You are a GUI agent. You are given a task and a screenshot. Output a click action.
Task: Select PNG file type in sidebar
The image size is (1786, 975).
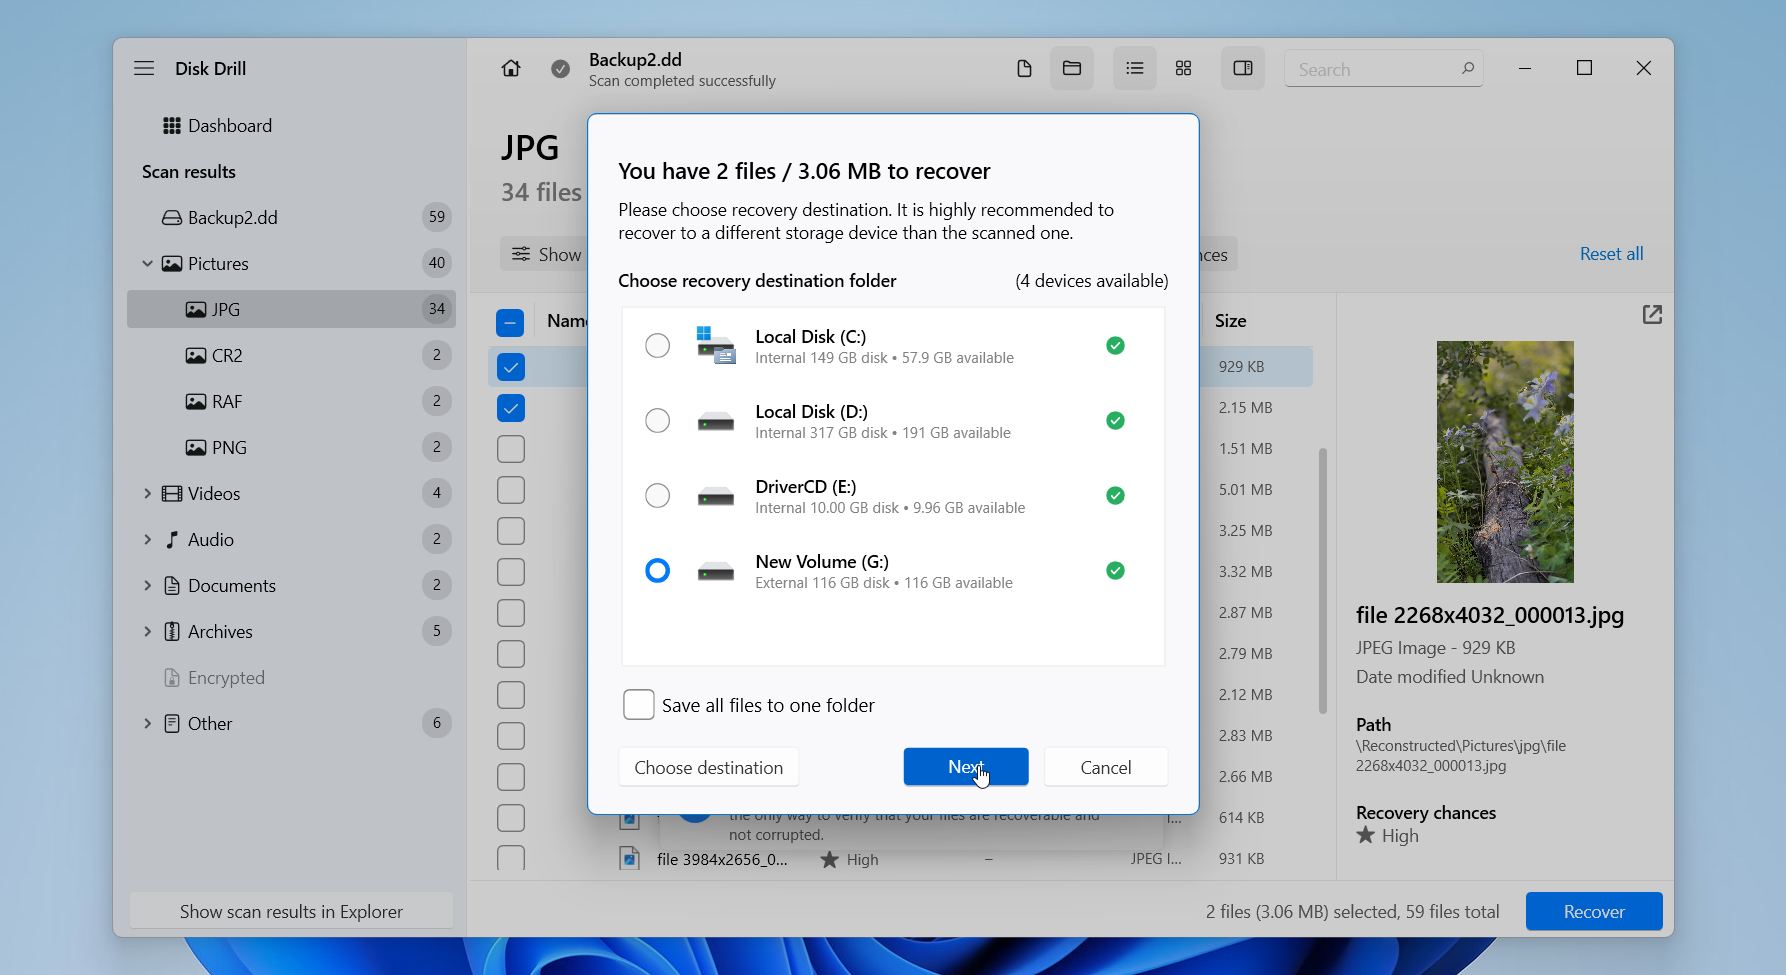(x=291, y=448)
